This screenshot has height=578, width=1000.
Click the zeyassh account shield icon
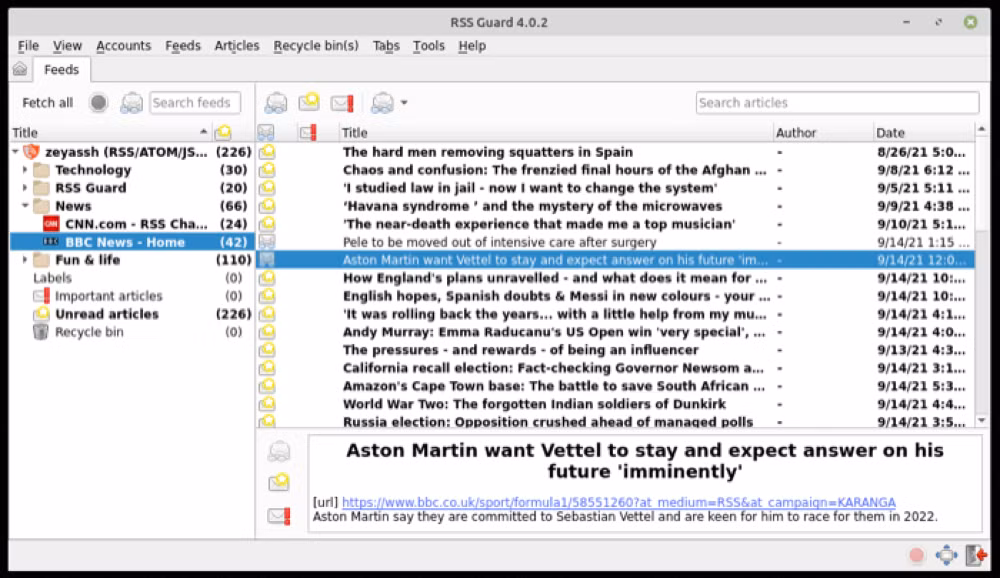[31, 152]
